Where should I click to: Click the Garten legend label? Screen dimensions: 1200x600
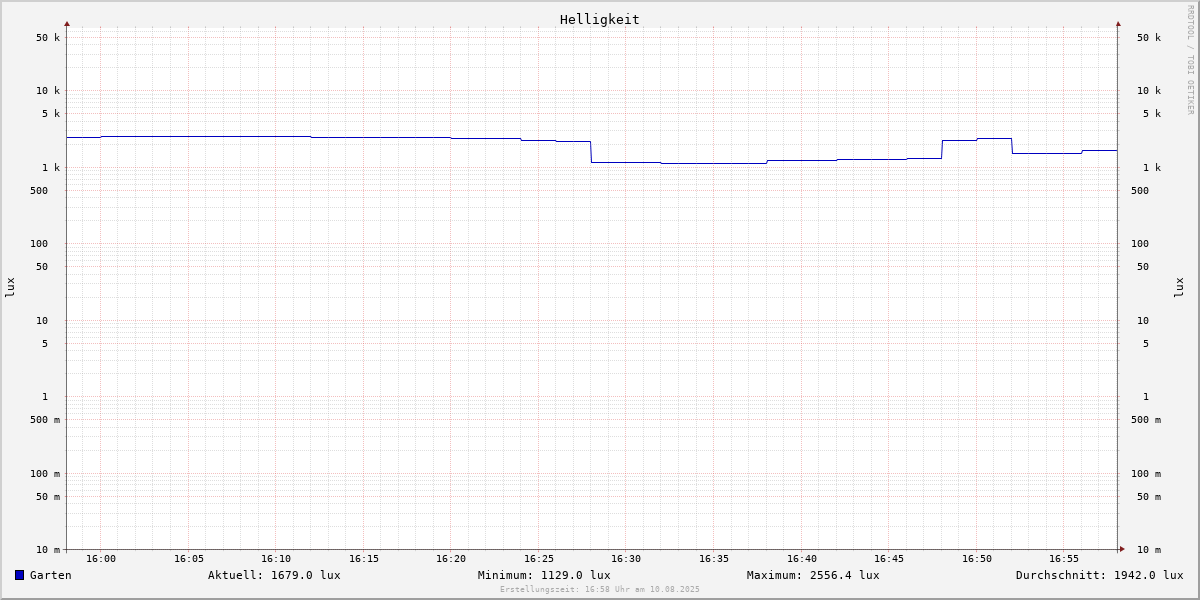pyautogui.click(x=51, y=575)
